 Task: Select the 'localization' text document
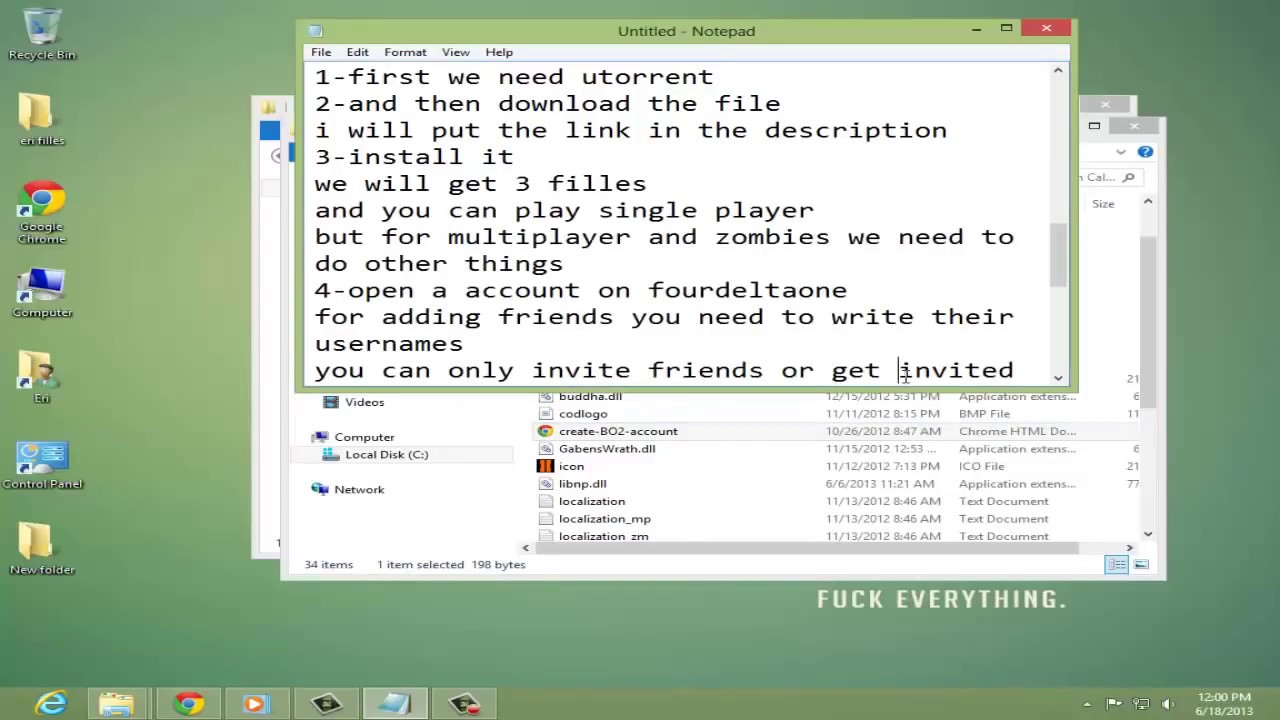[x=592, y=502]
